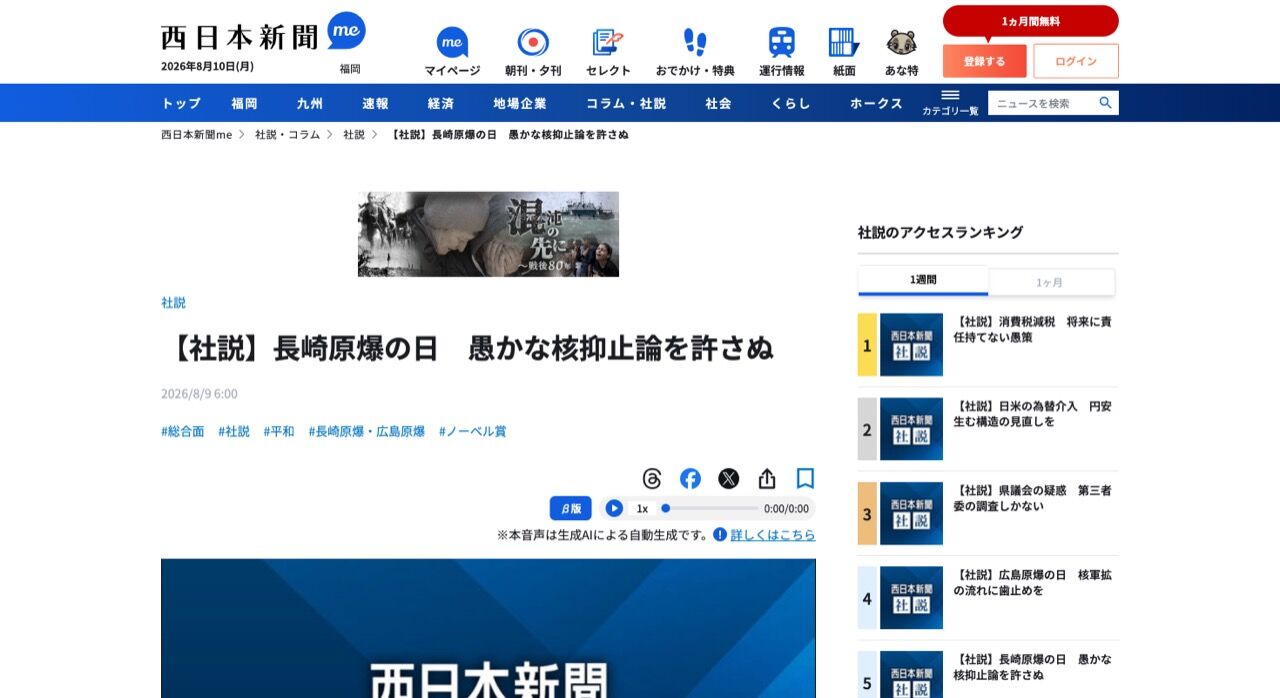
Task: Click the search magnifier icon
Action: coord(1105,103)
